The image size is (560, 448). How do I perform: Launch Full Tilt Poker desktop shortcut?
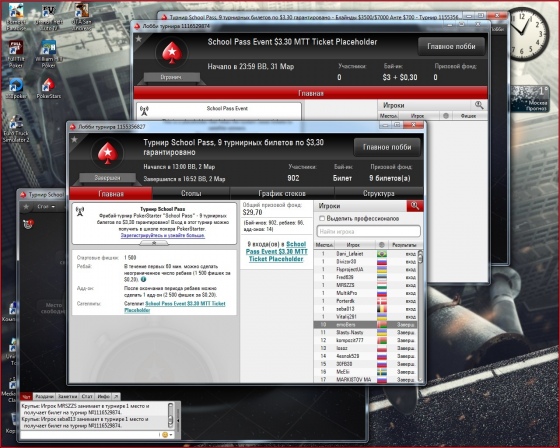point(16,54)
